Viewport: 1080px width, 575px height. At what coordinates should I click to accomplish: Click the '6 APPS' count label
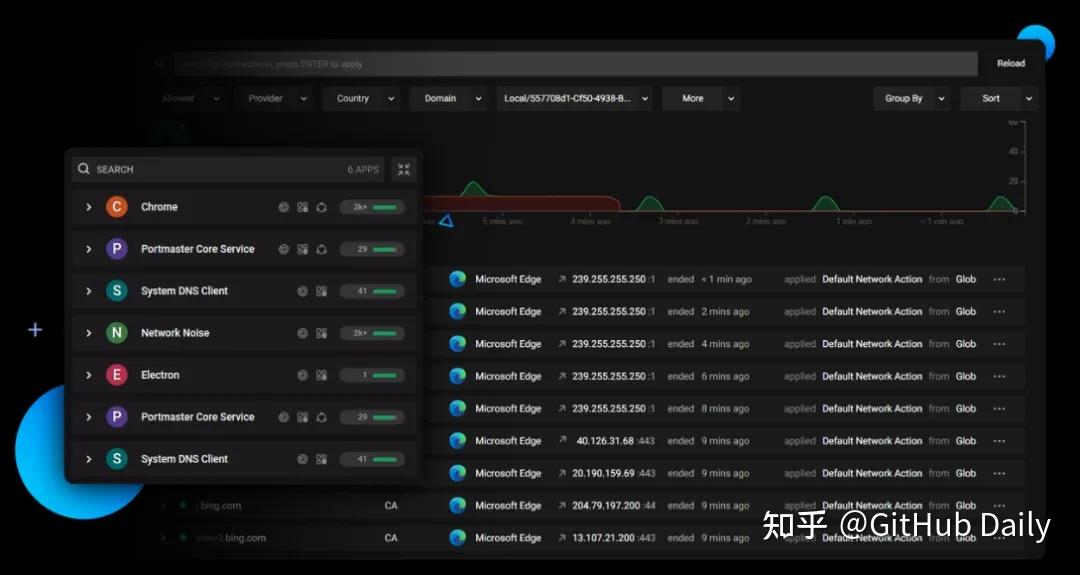pos(363,169)
